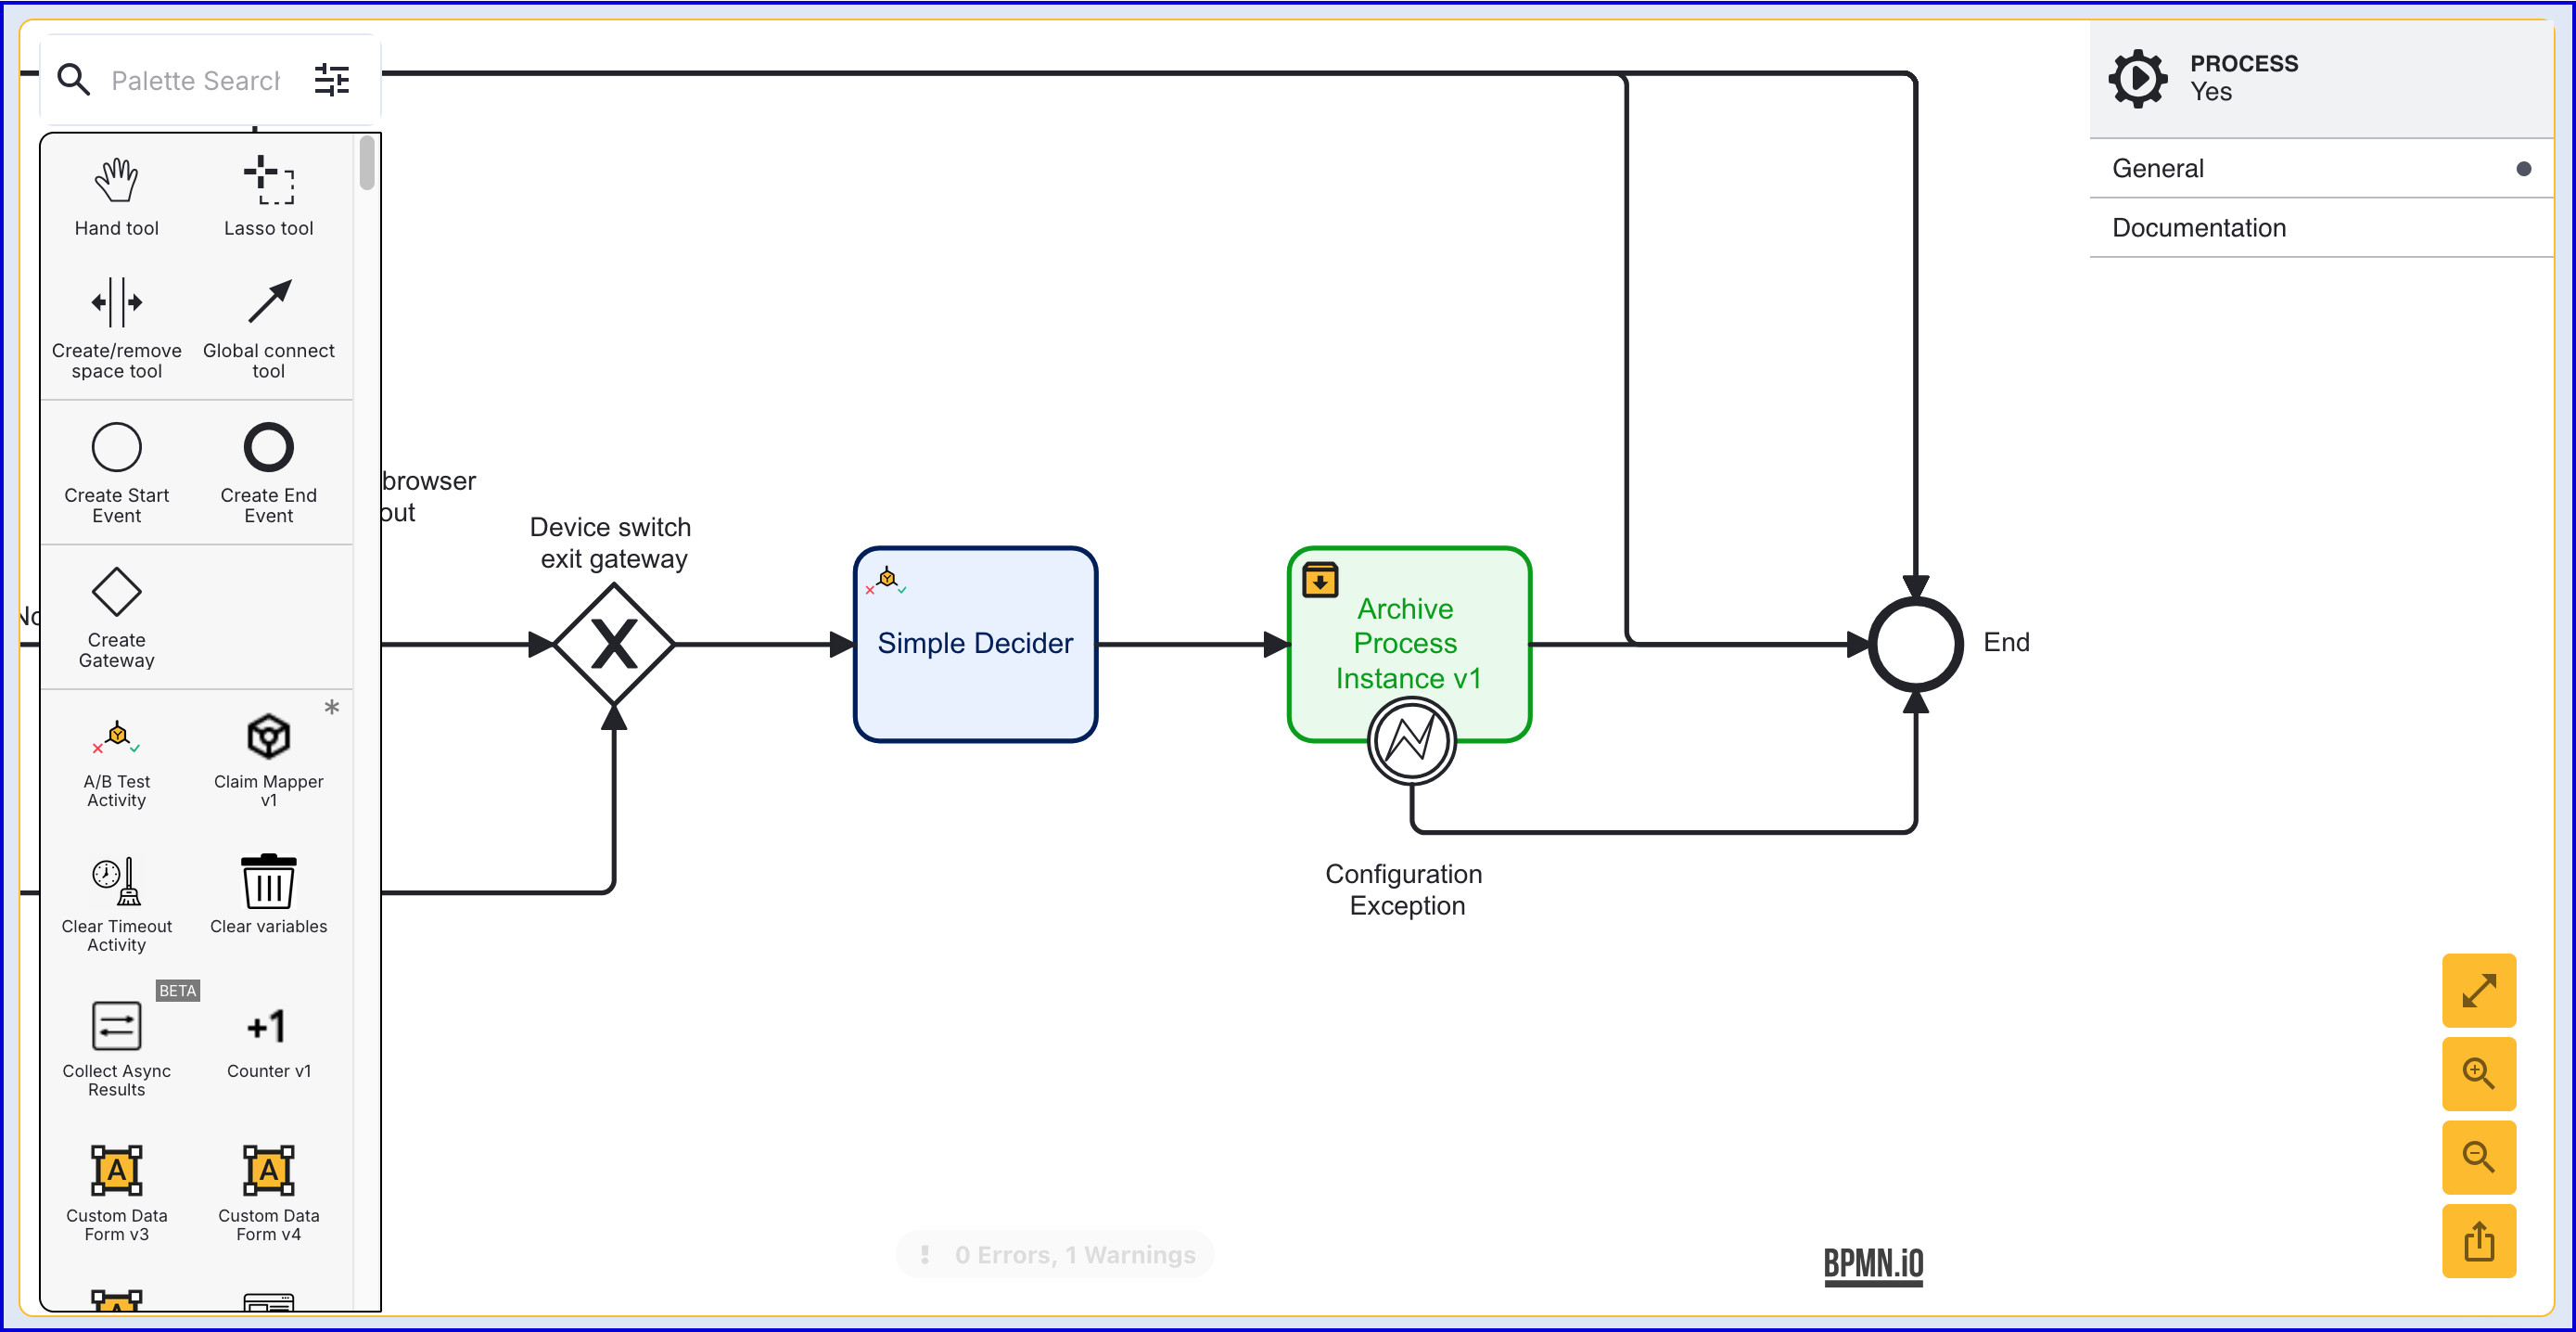Image resolution: width=2576 pixels, height=1332 pixels.
Task: Click the process gear play icon
Action: (x=2138, y=78)
